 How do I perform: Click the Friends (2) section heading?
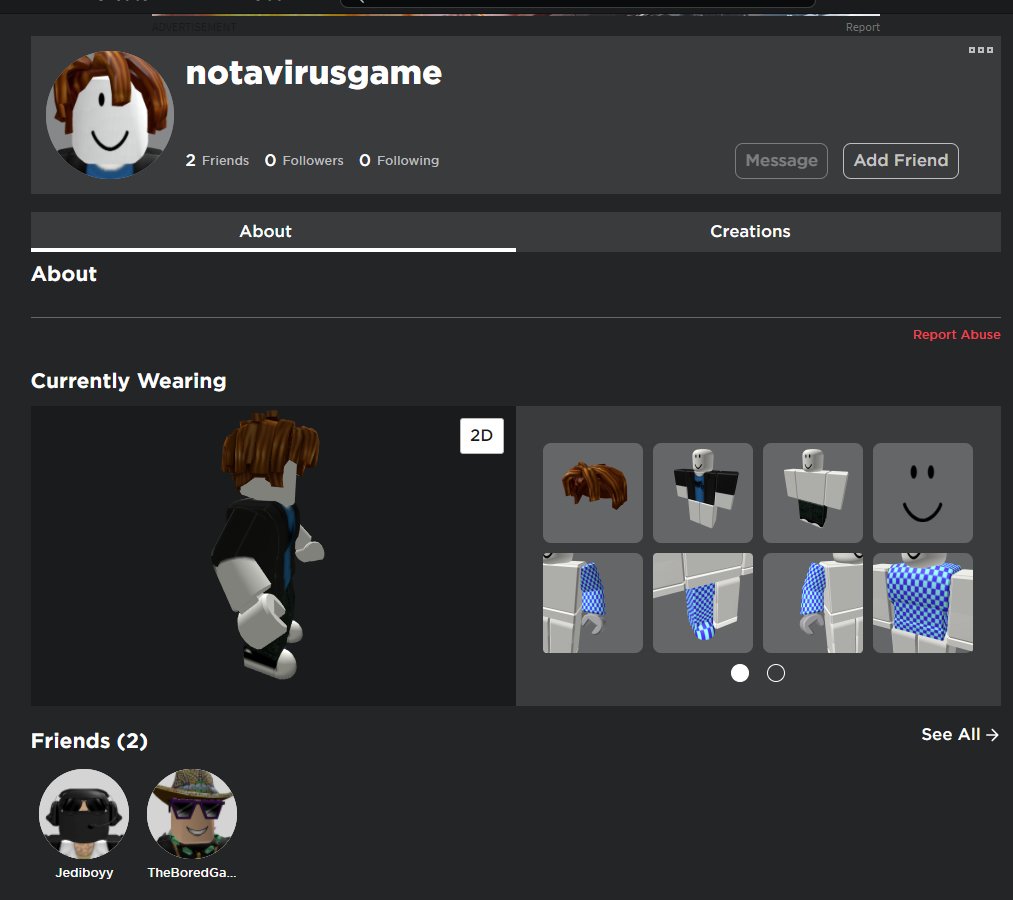click(89, 740)
